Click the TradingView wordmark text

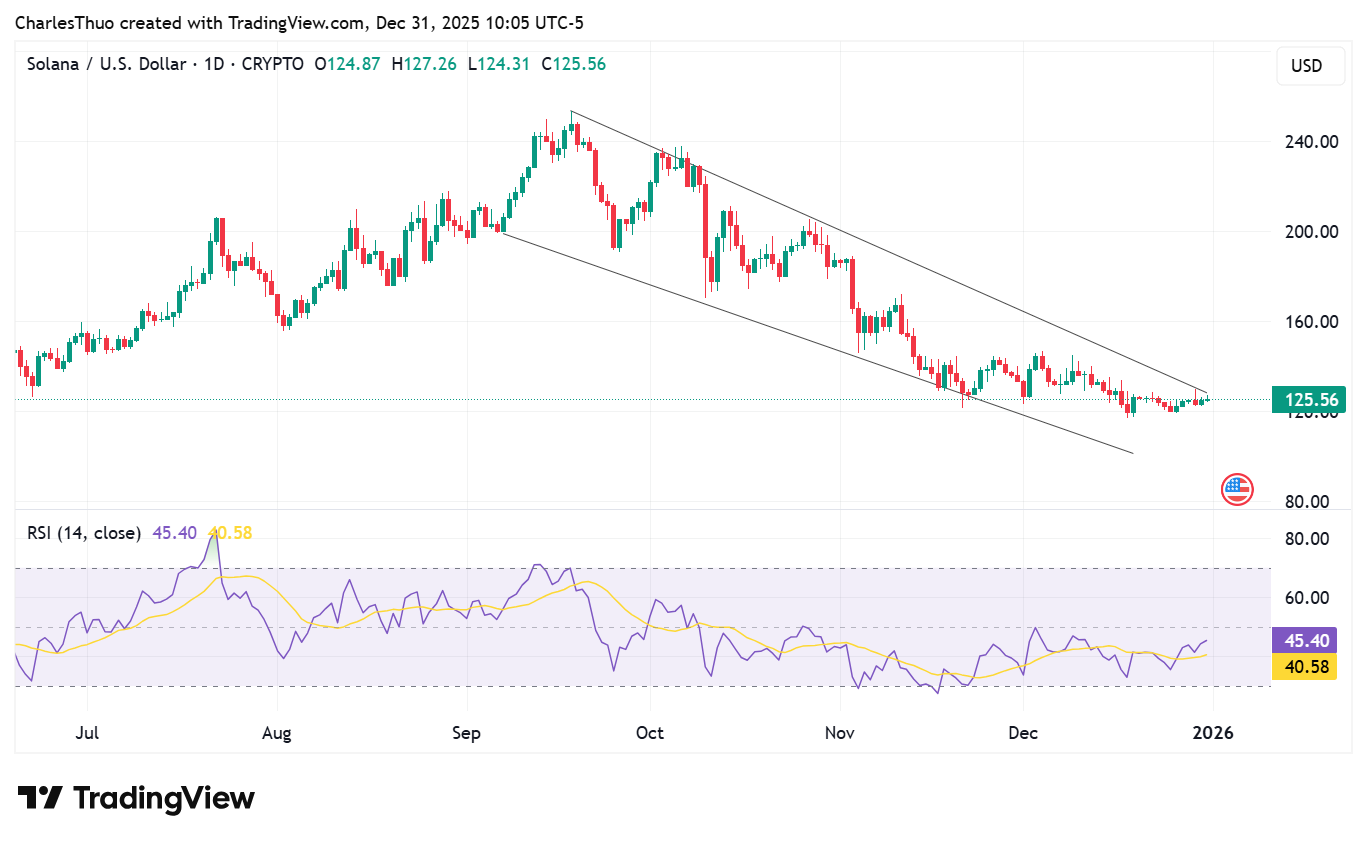click(x=164, y=798)
